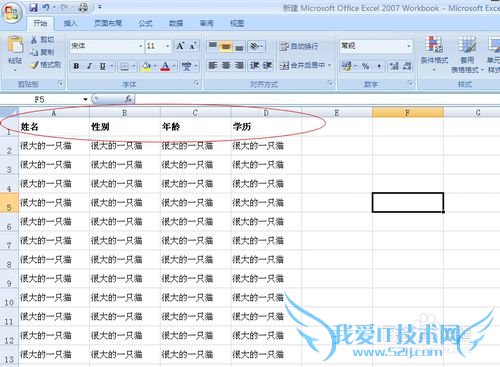Decrease decimal places
Image resolution: width=500 pixels, height=367 pixels.
tap(407, 66)
